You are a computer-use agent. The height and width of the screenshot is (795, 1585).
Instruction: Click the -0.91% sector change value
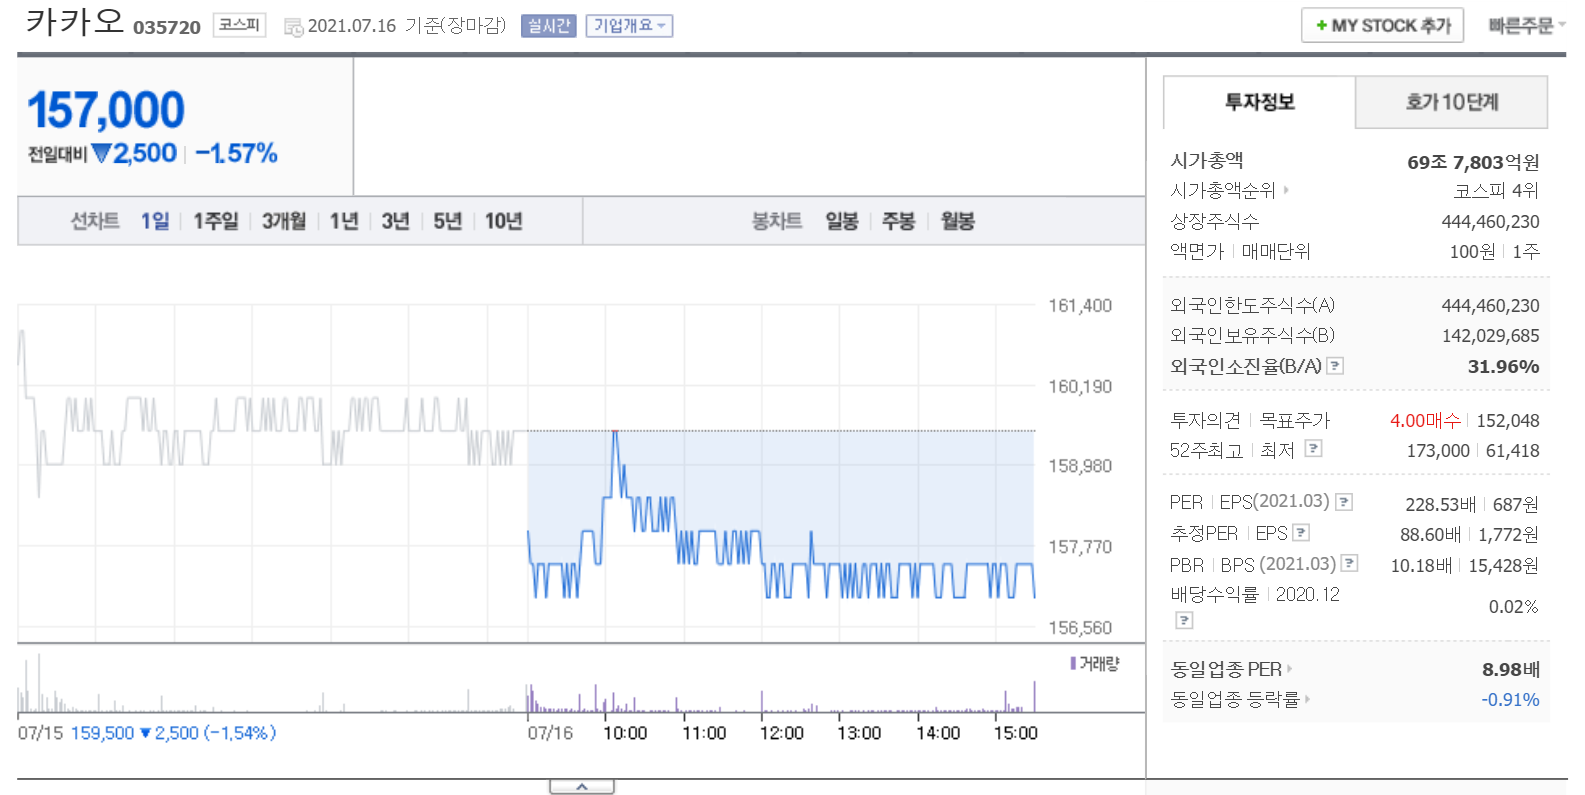1510,700
